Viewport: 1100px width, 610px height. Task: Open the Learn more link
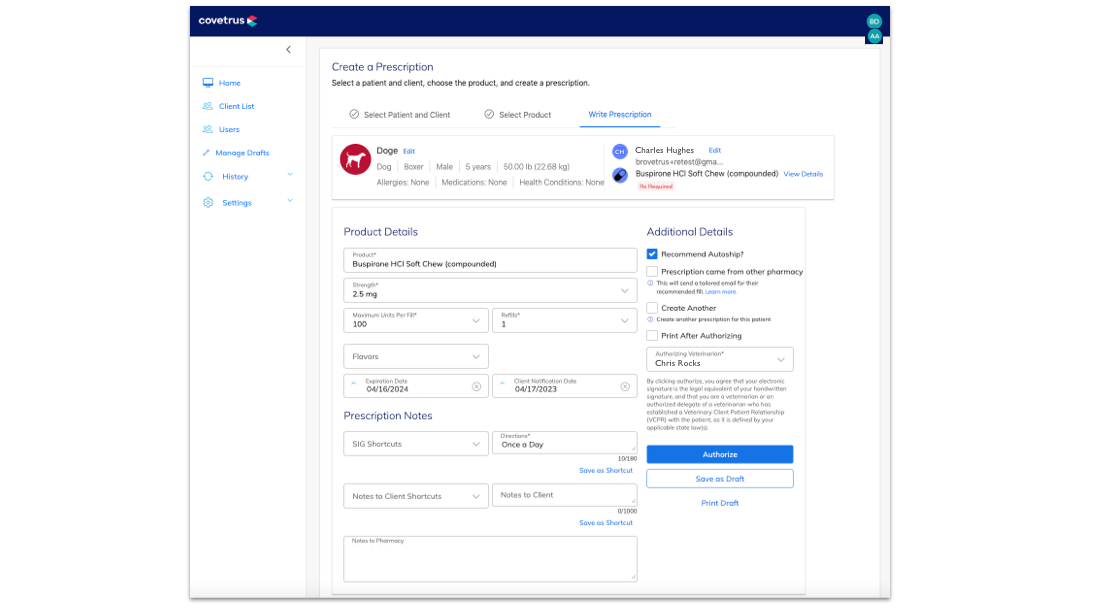722,291
